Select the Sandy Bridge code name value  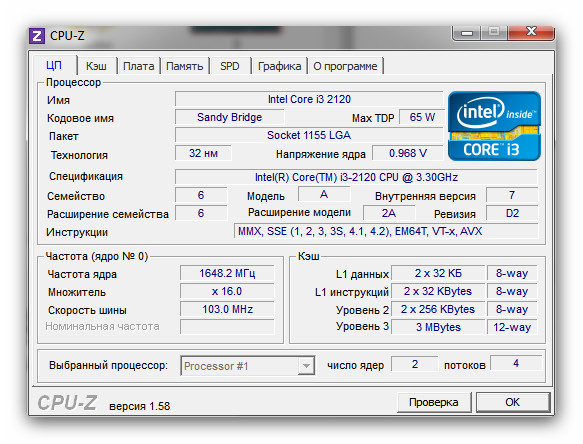229,117
